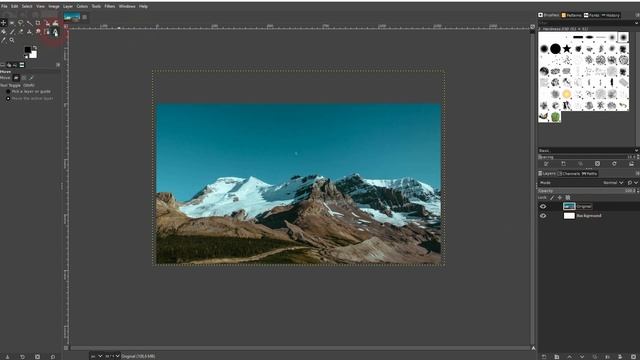Select the Rectangle Select tool
640x360 pixels.
click(12, 23)
